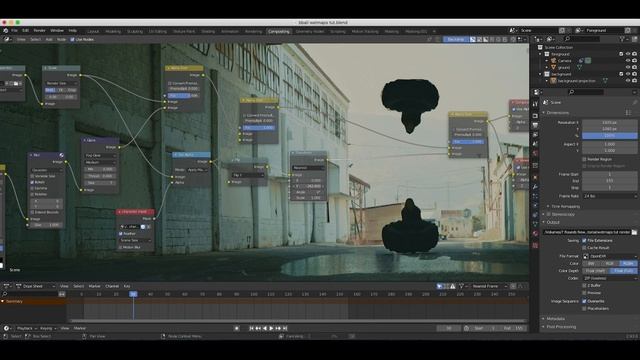
Task: Open the Keying popover in timeline footer
Action: coord(48,328)
